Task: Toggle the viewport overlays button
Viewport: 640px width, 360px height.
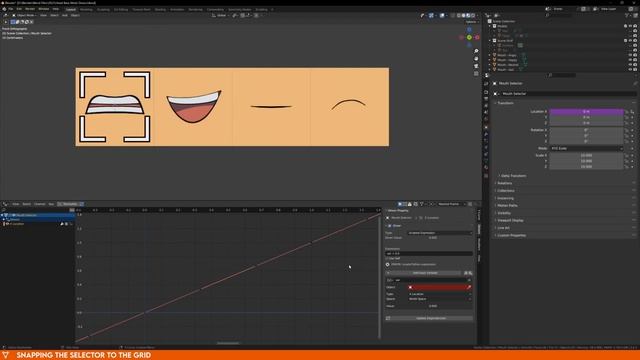Action: pos(442,16)
